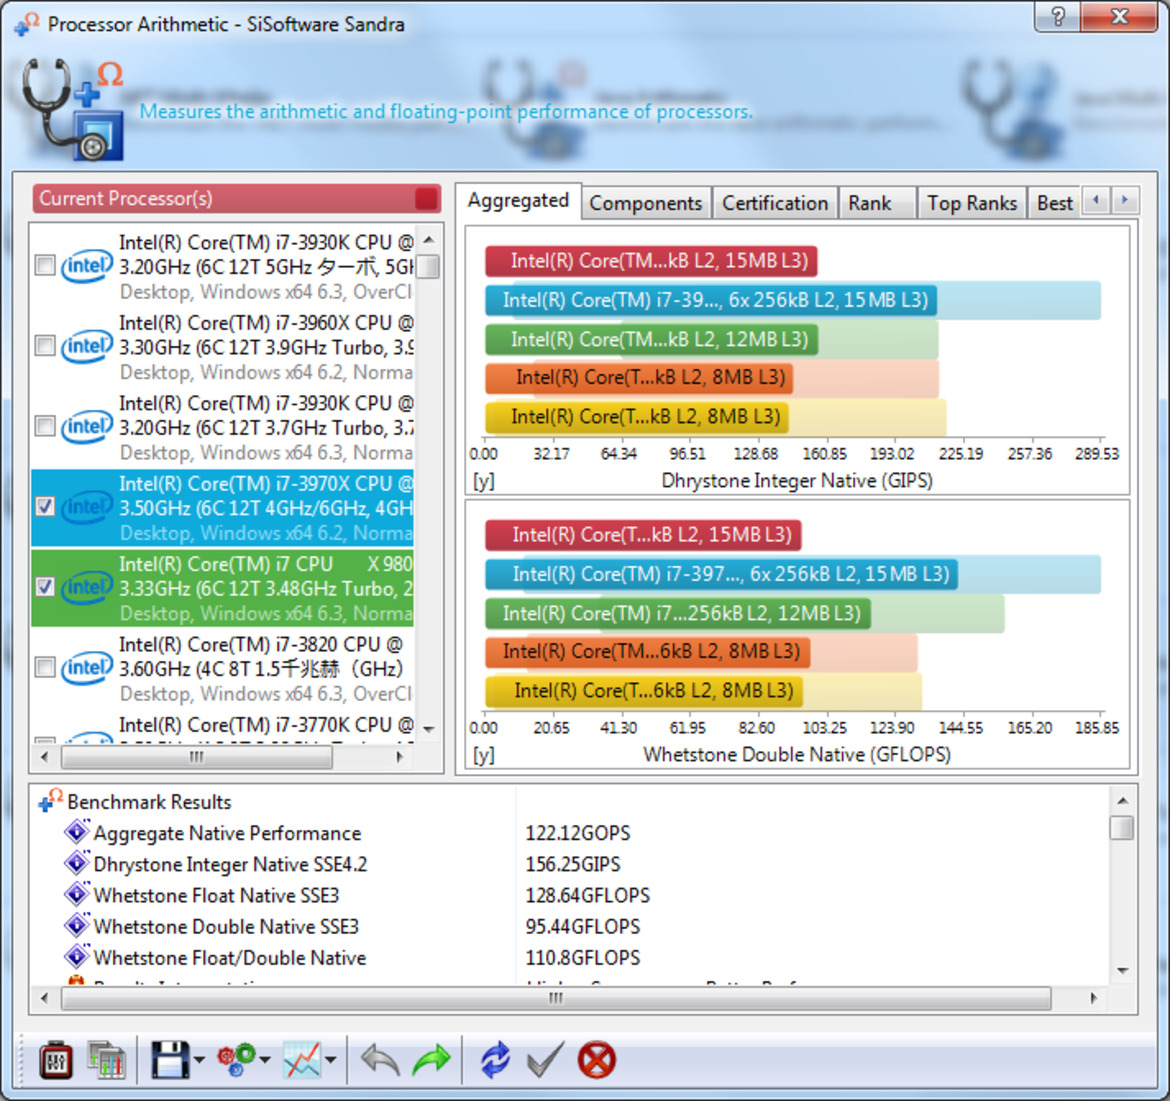Viewport: 1170px width, 1101px height.
Task: Check the i7-3820 3.60GHz checkbox
Action: click(46, 668)
